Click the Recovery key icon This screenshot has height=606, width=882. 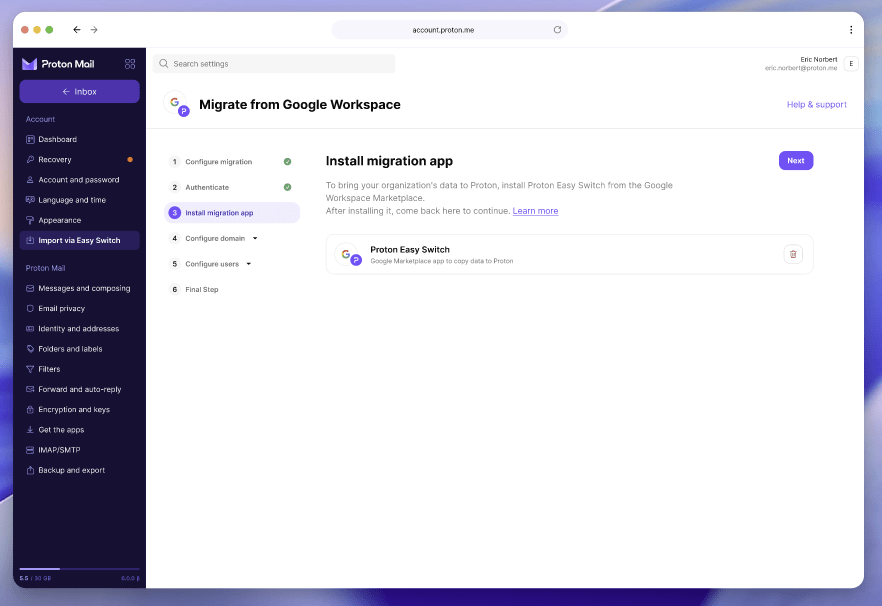[30, 160]
